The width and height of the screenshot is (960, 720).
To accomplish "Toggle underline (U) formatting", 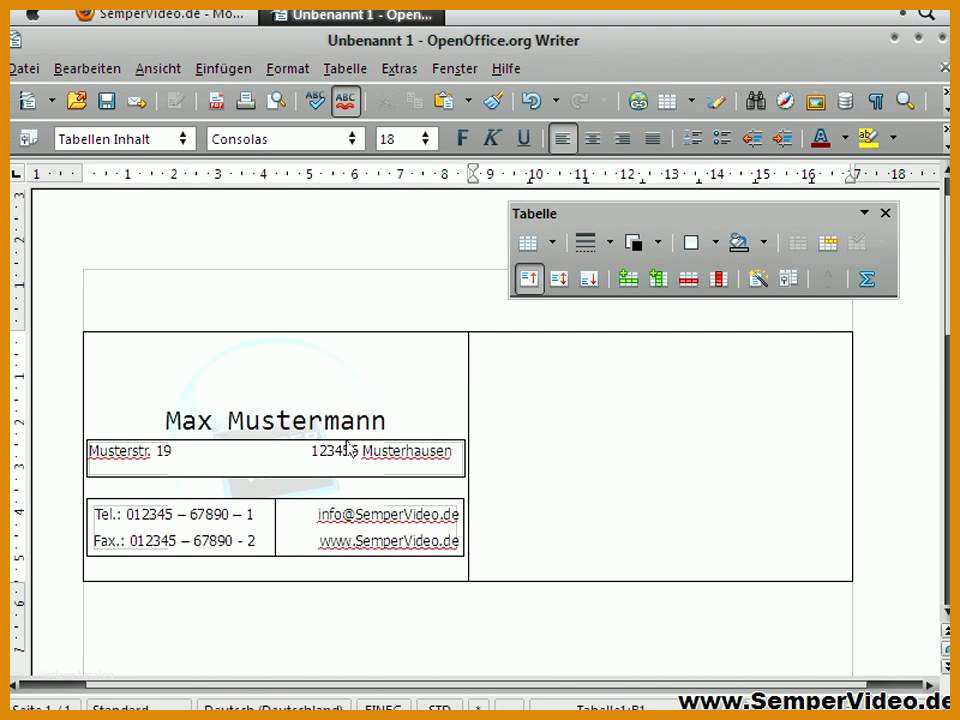I will [x=523, y=138].
